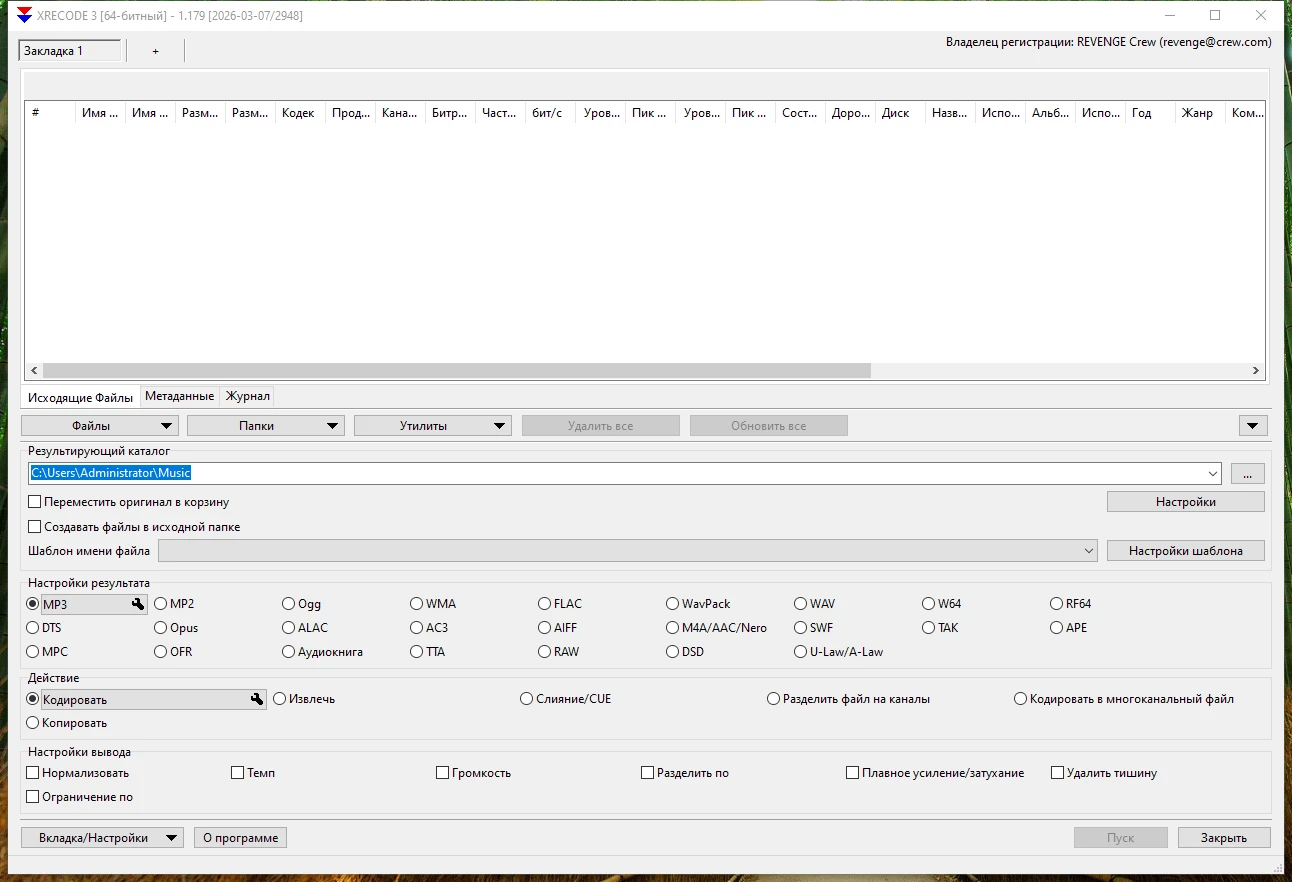
Task: Click the Кодек column header
Action: (299, 113)
